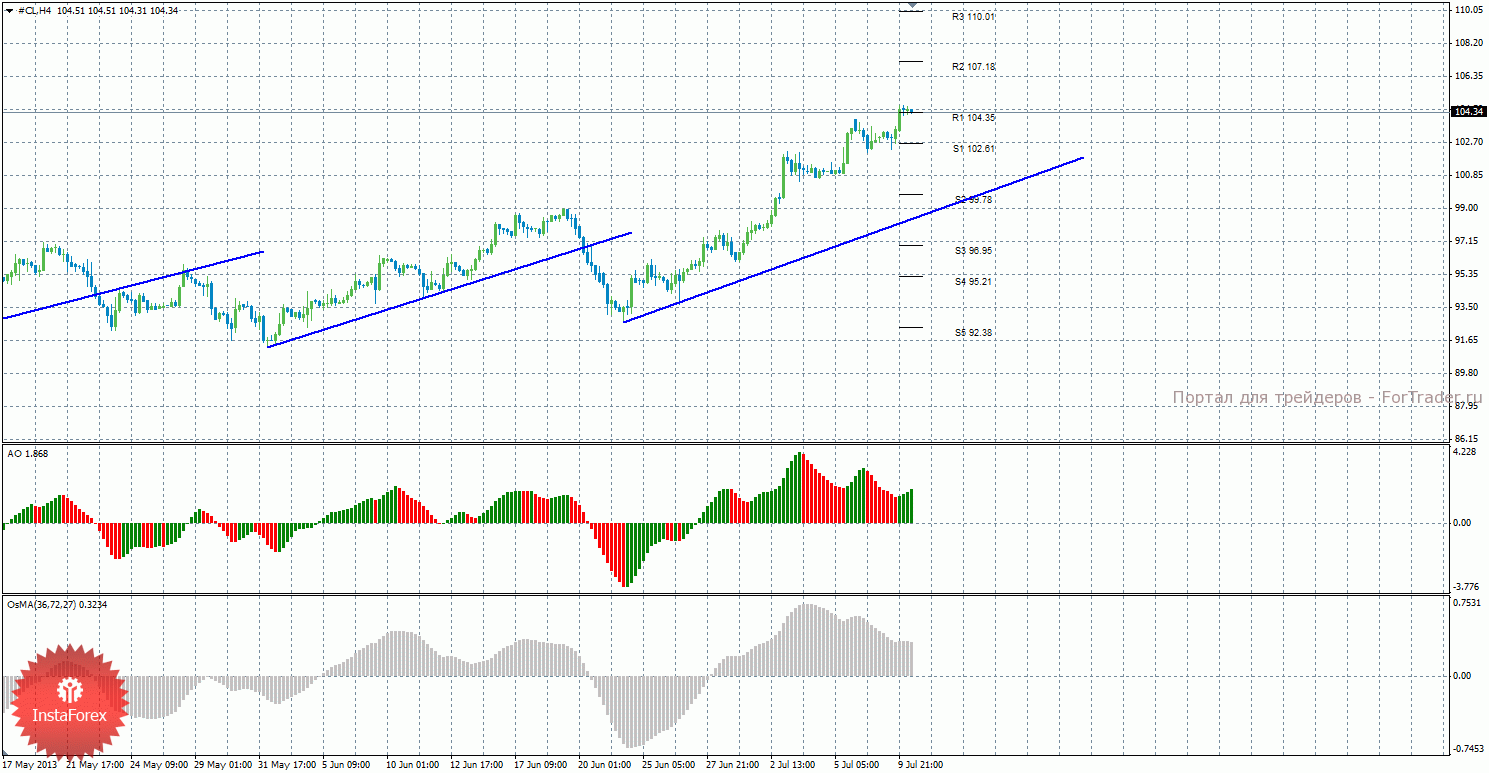Click the OsMA(36,72,27) 0.3234 indicator label

coord(57,604)
